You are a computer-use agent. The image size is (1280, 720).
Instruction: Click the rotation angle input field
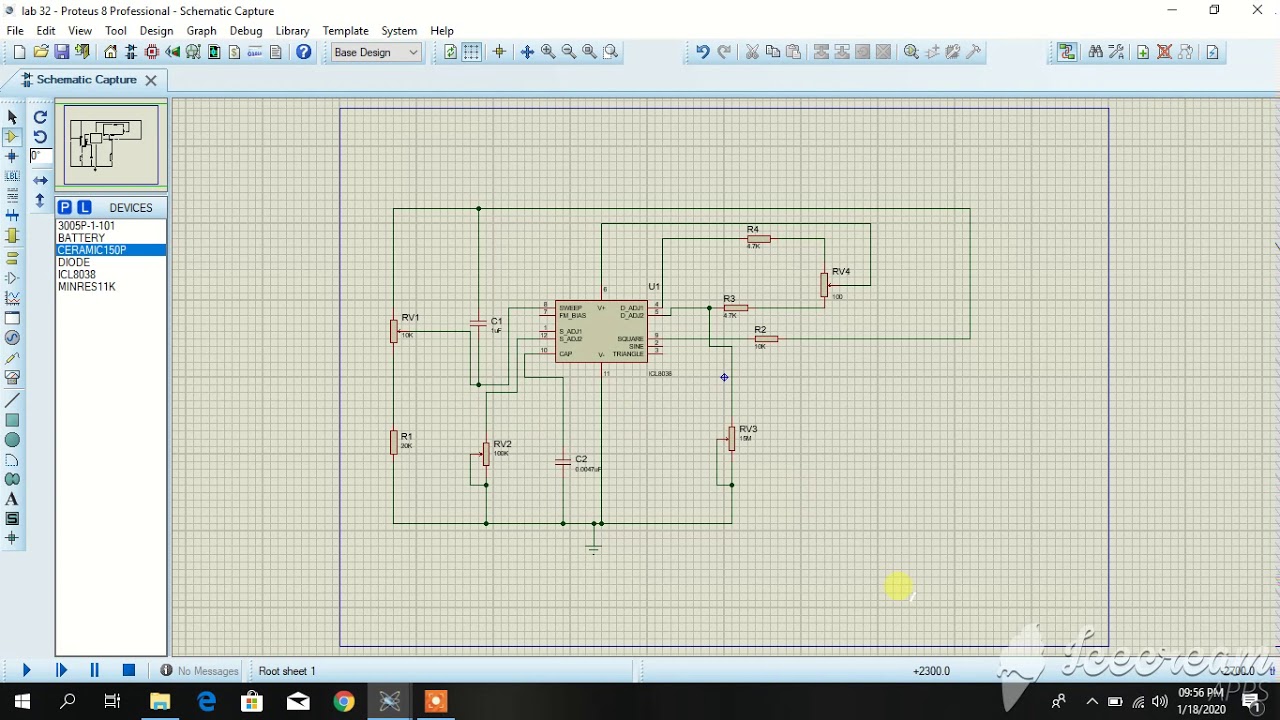pos(40,156)
